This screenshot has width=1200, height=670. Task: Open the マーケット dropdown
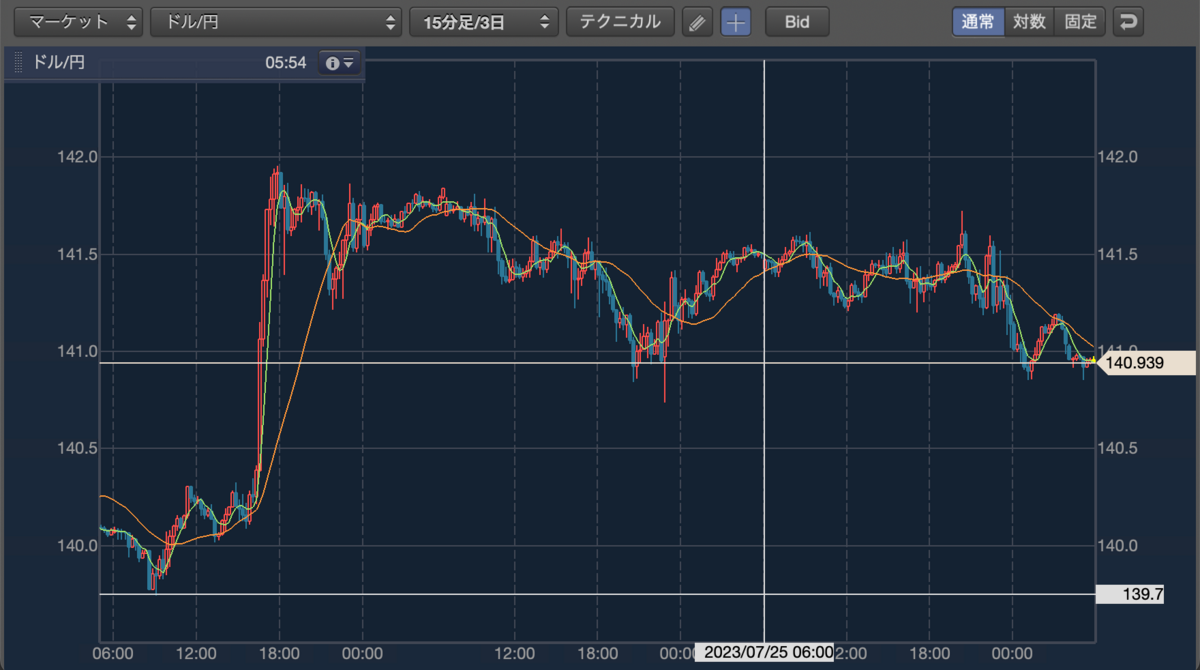(77, 22)
